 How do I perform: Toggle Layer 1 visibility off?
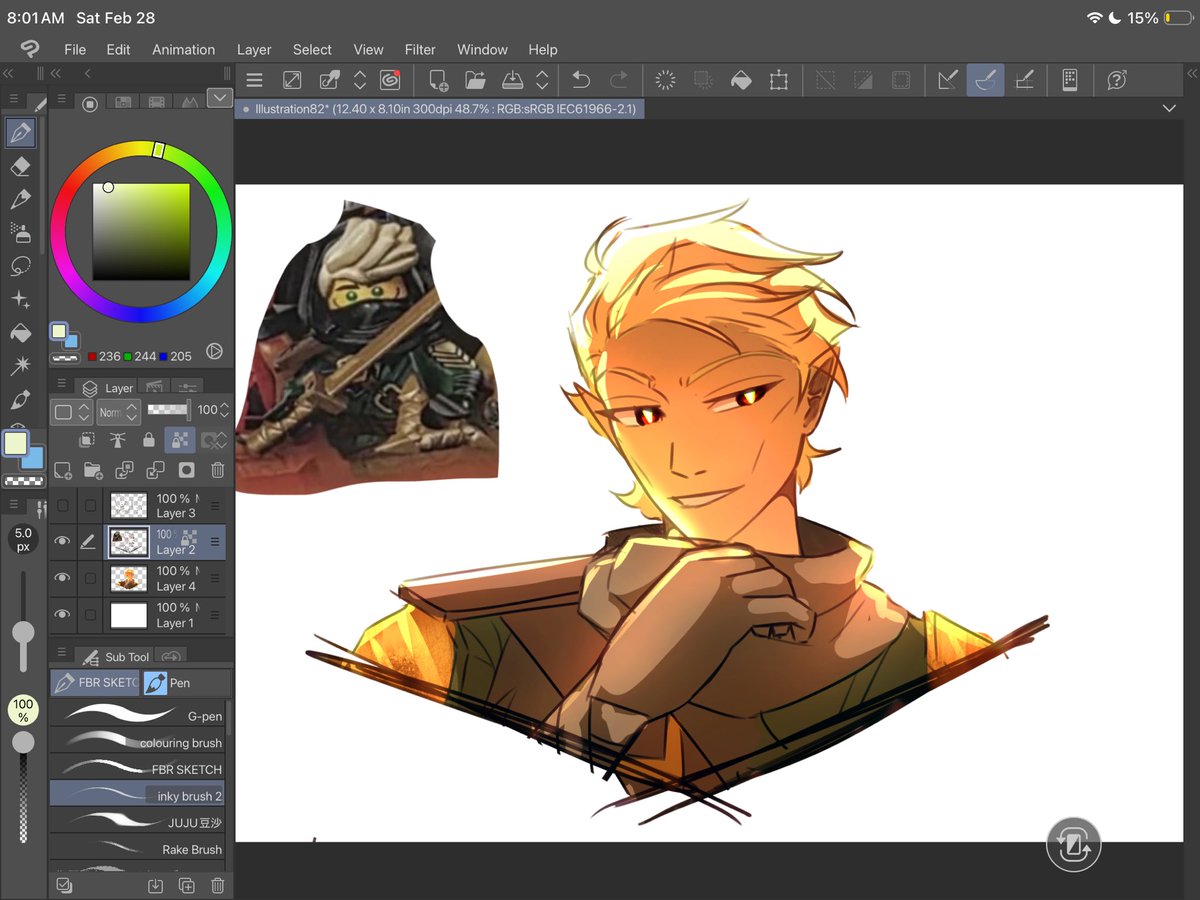click(63, 615)
